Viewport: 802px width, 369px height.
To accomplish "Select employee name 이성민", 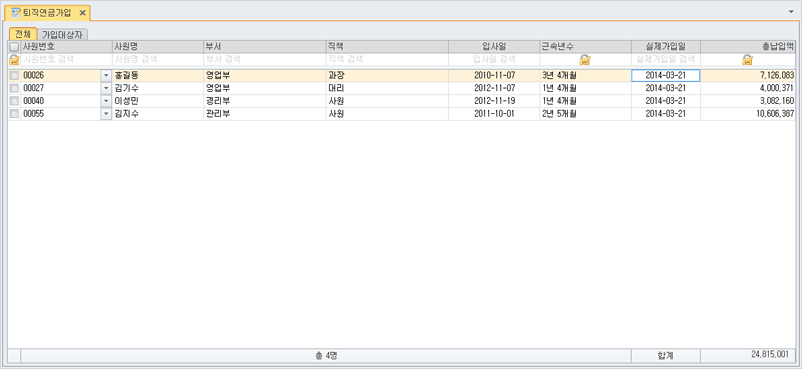I will pos(126,101).
